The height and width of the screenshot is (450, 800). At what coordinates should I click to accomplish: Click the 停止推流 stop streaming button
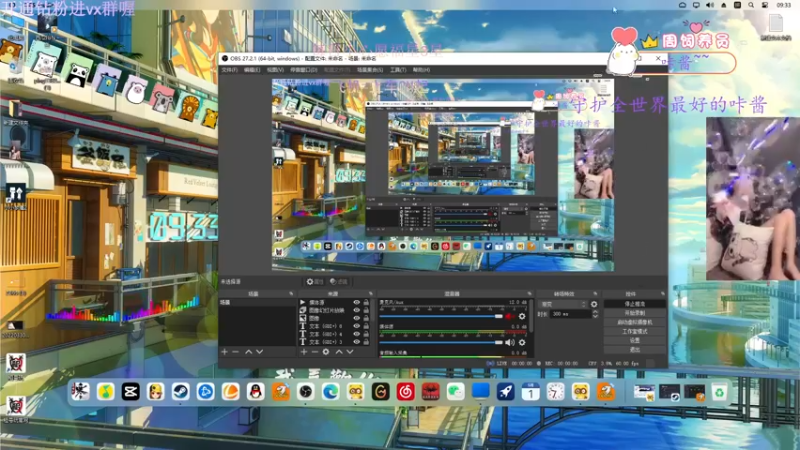(x=635, y=304)
